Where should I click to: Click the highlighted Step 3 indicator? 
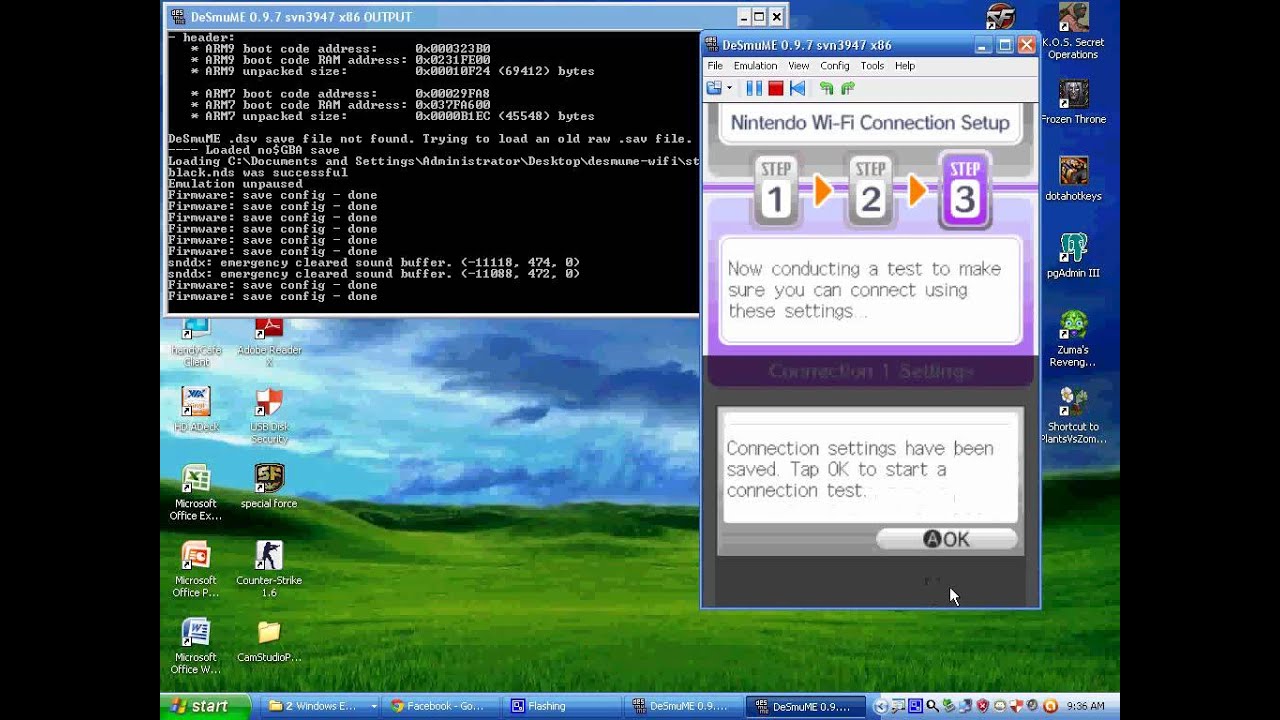tap(964, 190)
